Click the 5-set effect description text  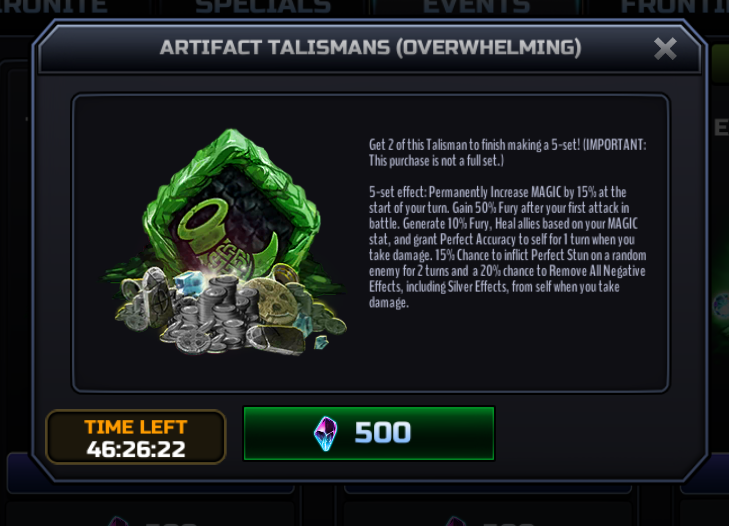(x=507, y=247)
